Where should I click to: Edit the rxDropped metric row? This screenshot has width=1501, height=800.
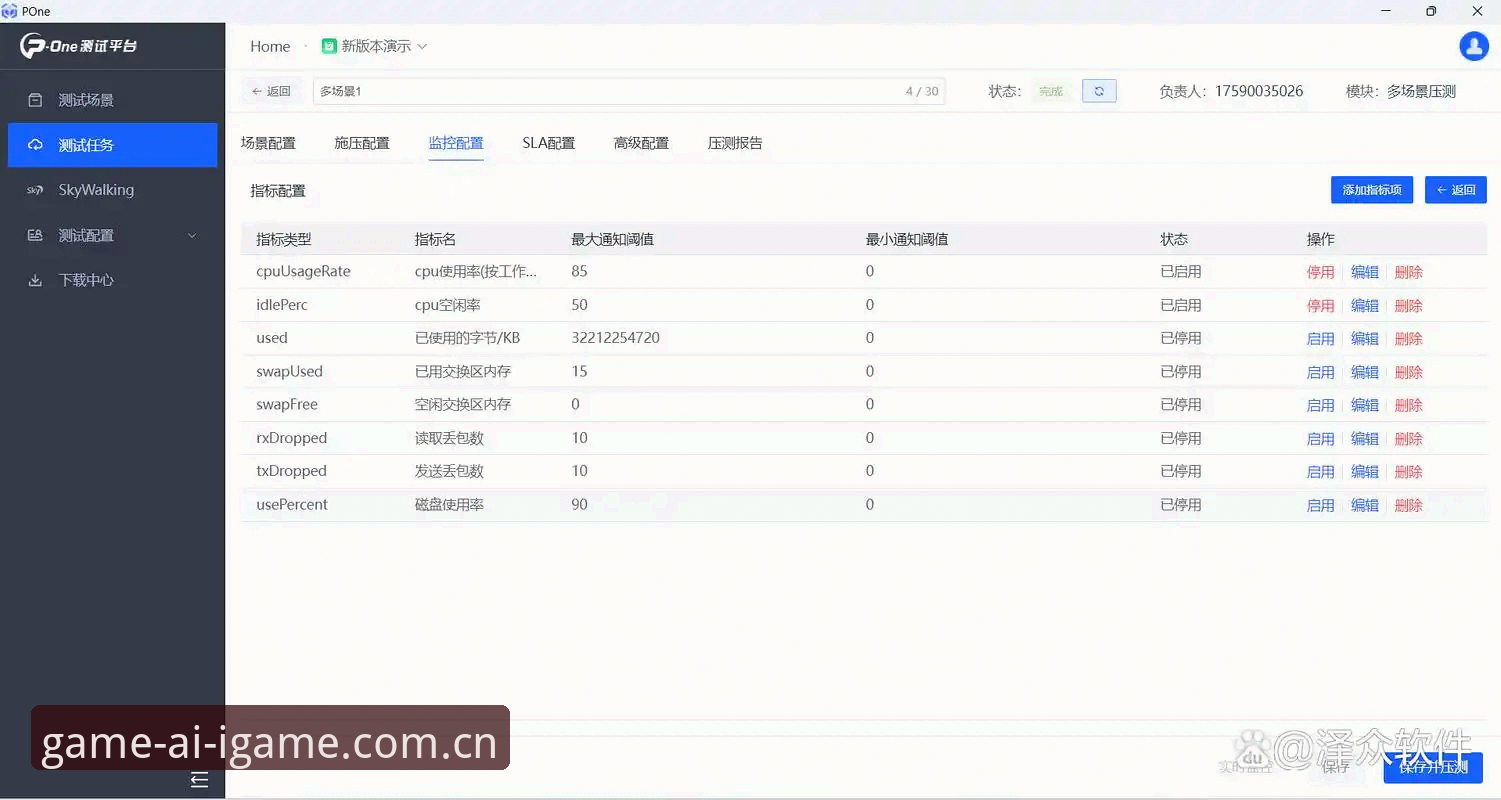pos(1364,439)
